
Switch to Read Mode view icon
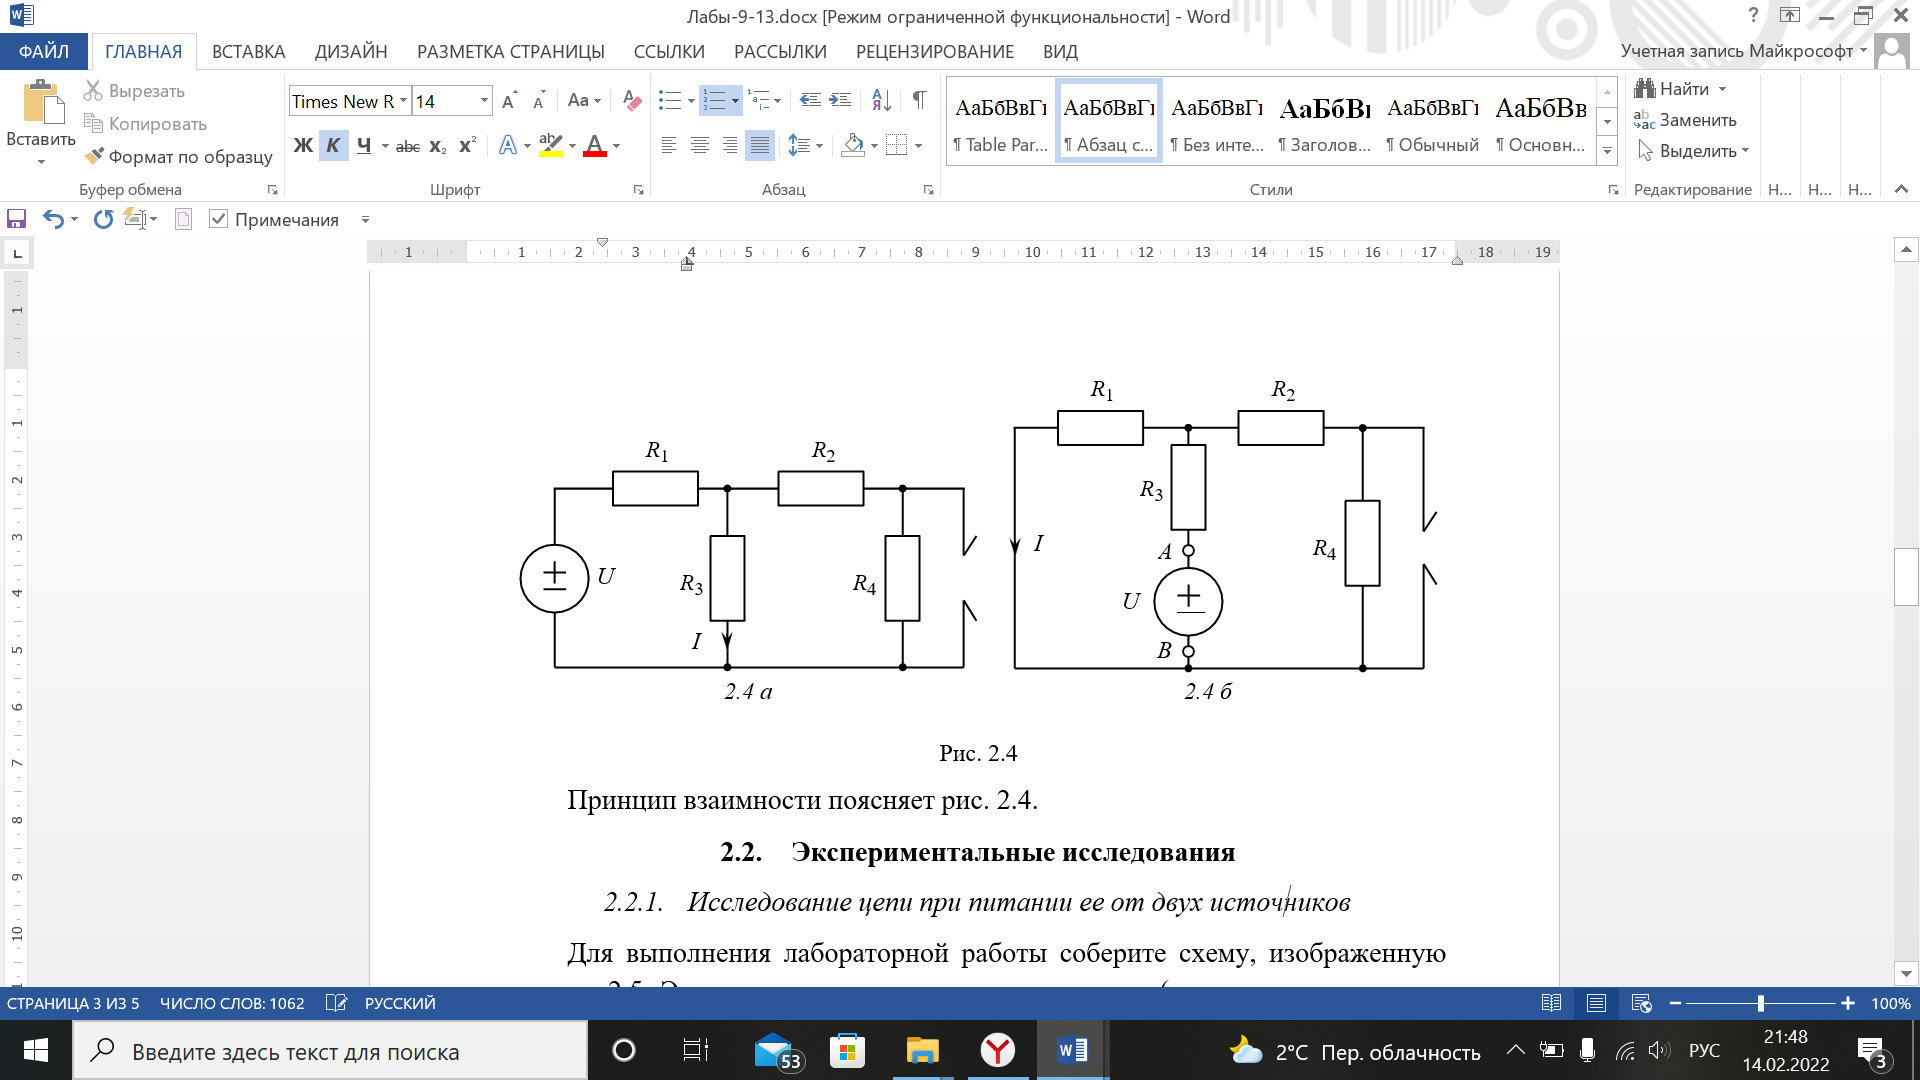1552,1003
